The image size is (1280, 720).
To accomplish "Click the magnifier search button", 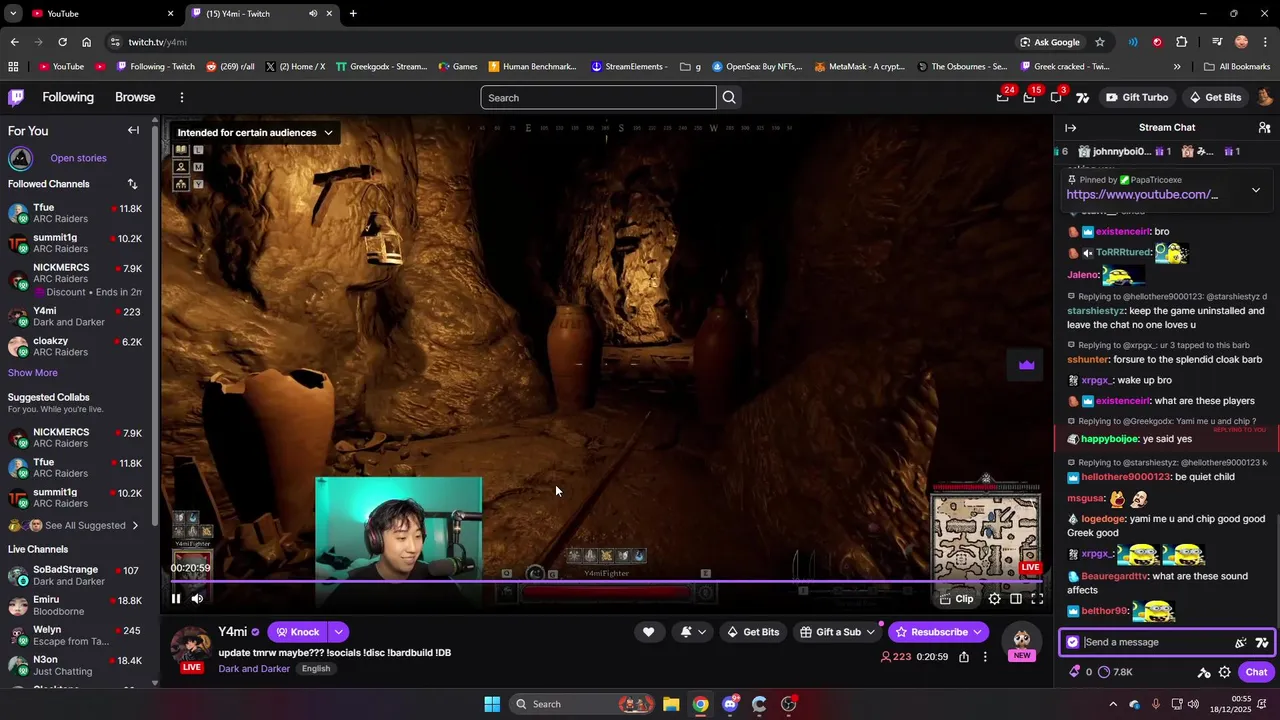I will tap(729, 98).
